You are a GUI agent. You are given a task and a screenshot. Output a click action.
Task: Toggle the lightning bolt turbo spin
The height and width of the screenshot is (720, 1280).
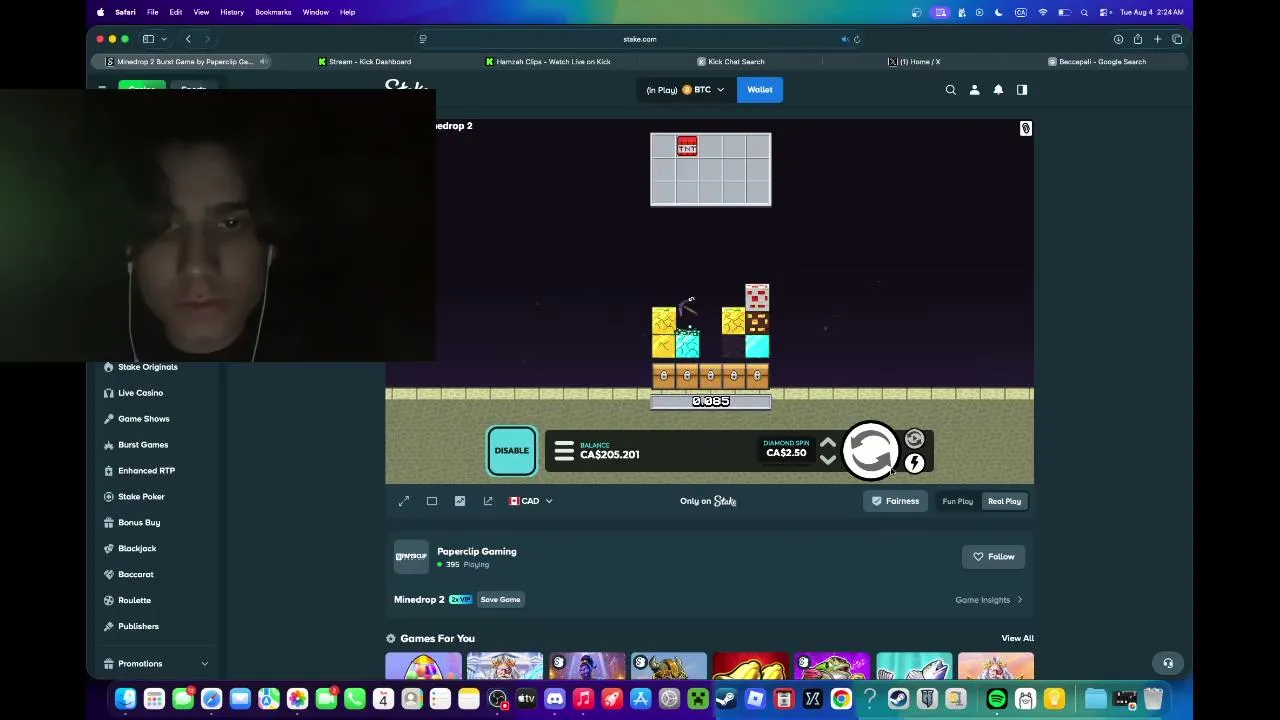(914, 462)
